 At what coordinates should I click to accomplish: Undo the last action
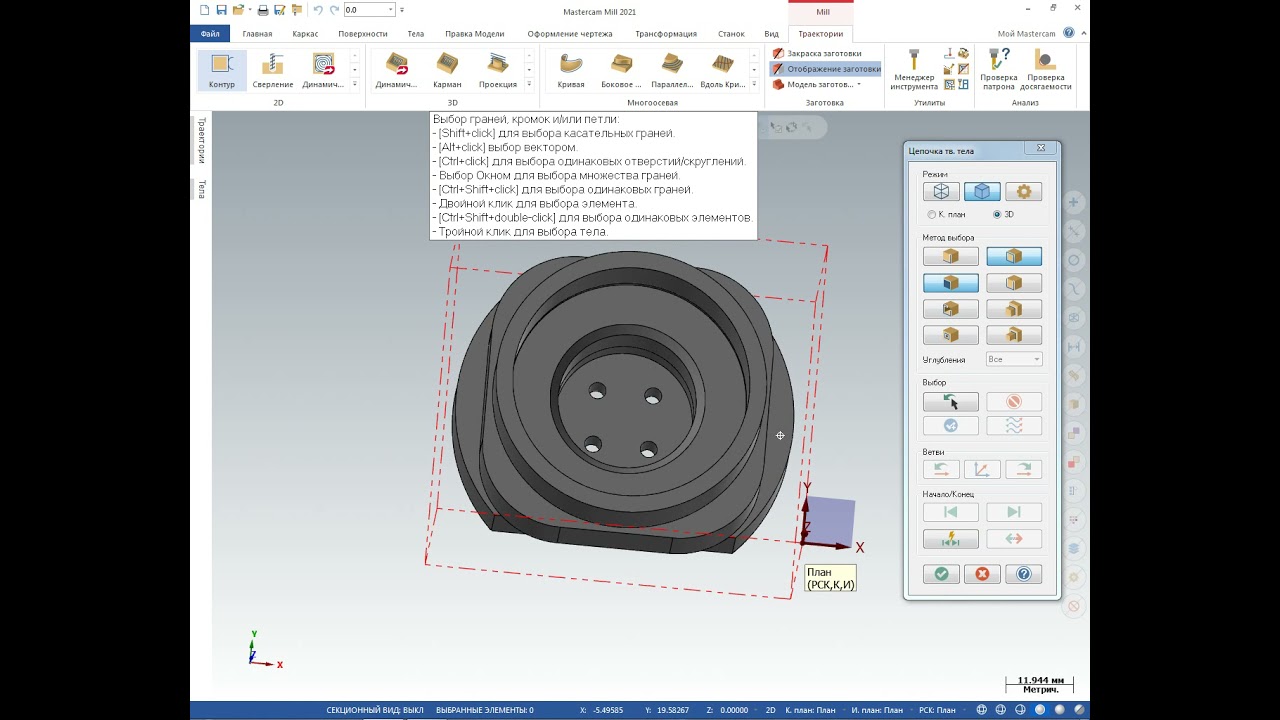[318, 10]
